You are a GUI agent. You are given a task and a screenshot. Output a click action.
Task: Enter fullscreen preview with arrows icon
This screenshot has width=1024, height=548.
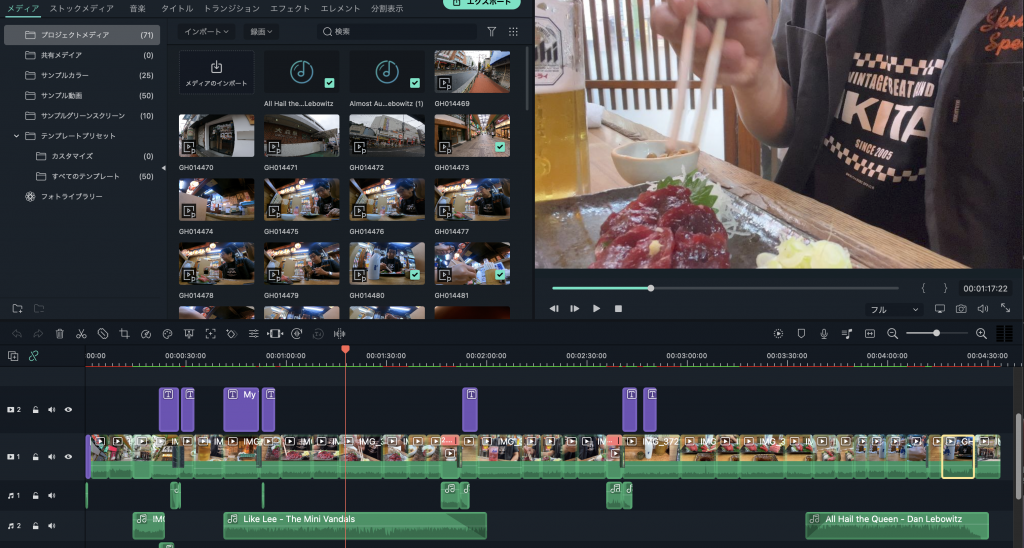click(x=1005, y=309)
